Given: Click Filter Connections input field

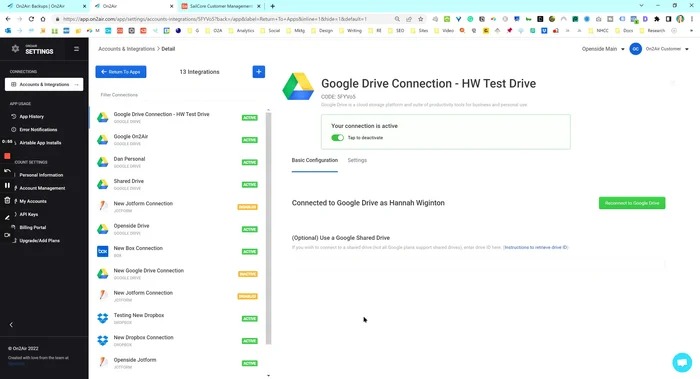Looking at the screenshot, I should pyautogui.click(x=179, y=95).
